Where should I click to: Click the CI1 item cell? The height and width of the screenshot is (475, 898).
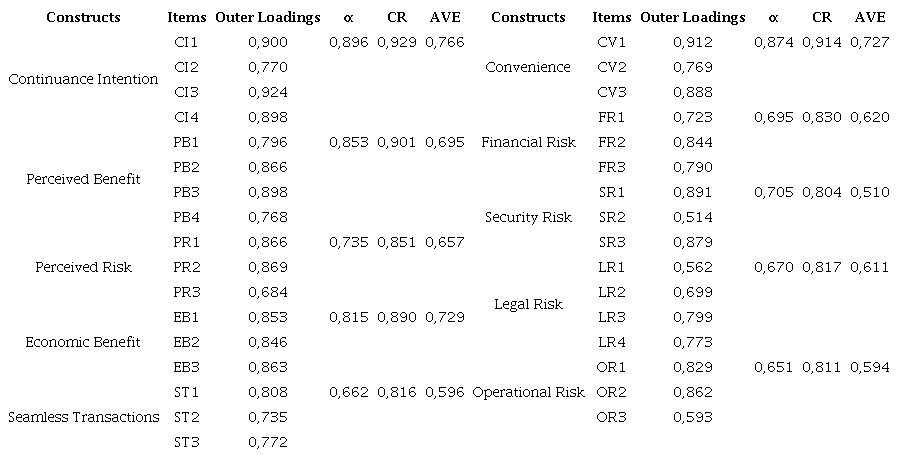[x=186, y=42]
